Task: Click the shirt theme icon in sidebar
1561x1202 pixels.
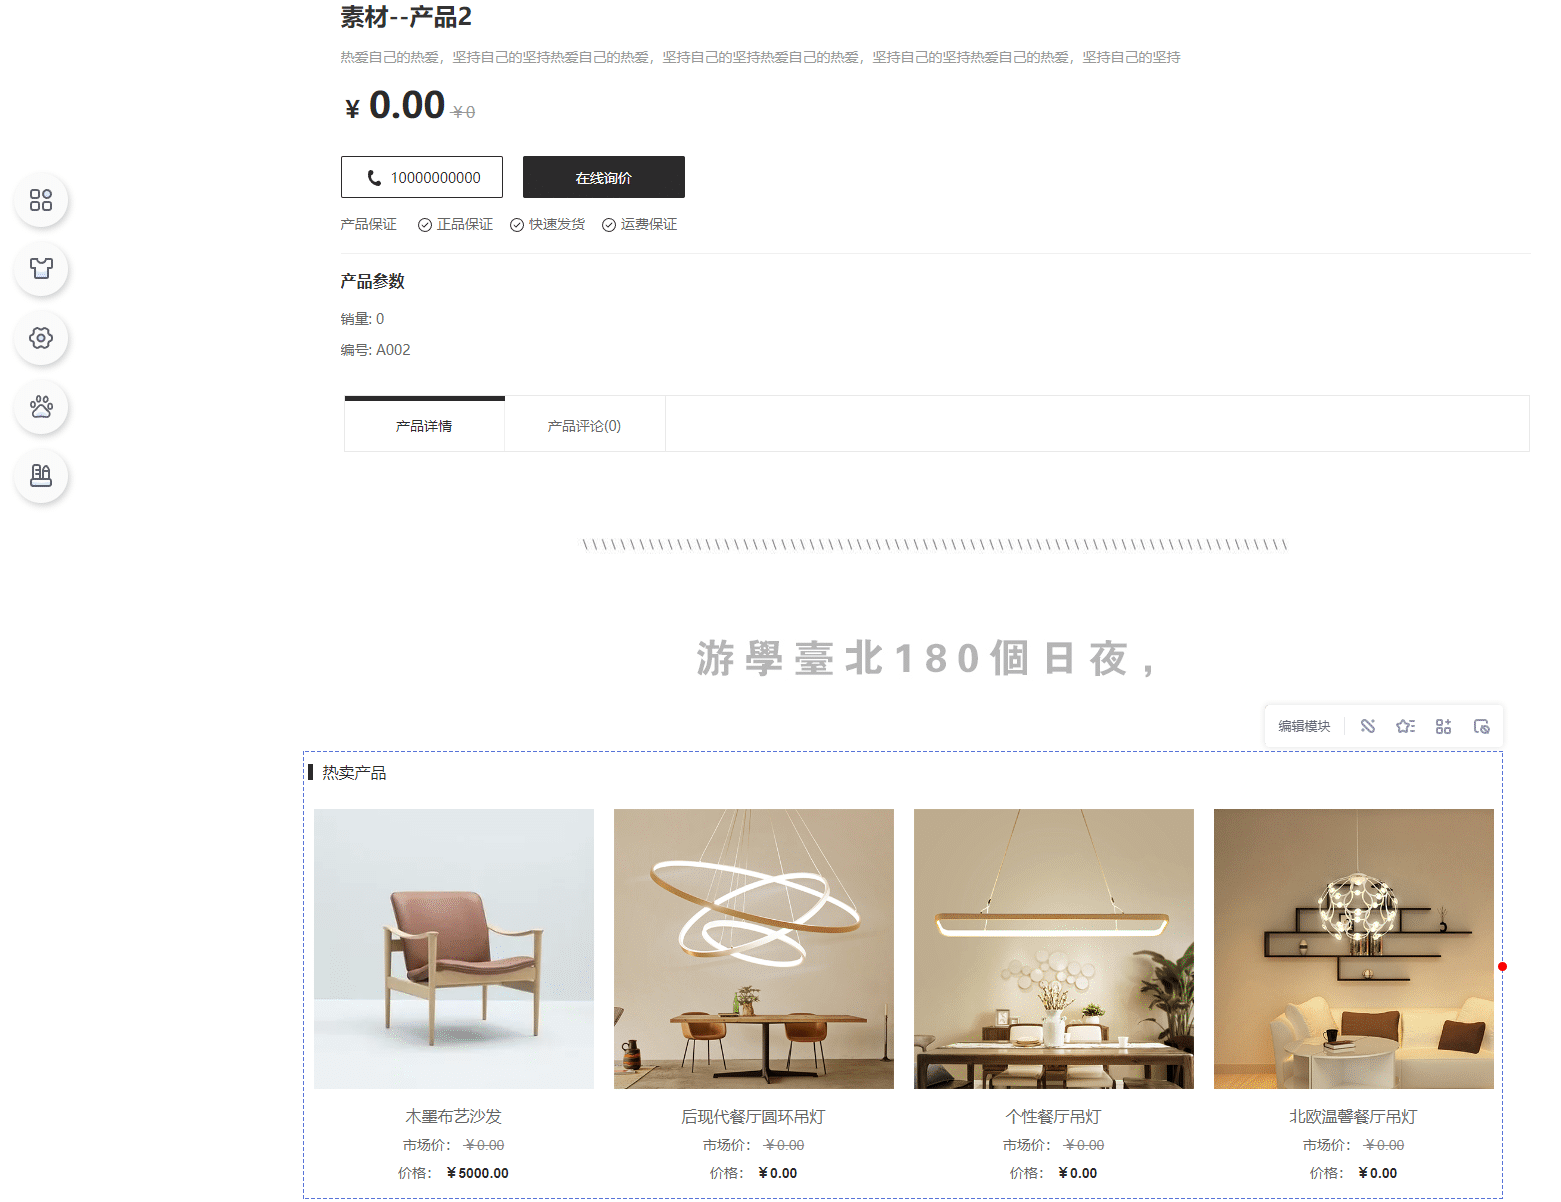Action: click(x=41, y=268)
